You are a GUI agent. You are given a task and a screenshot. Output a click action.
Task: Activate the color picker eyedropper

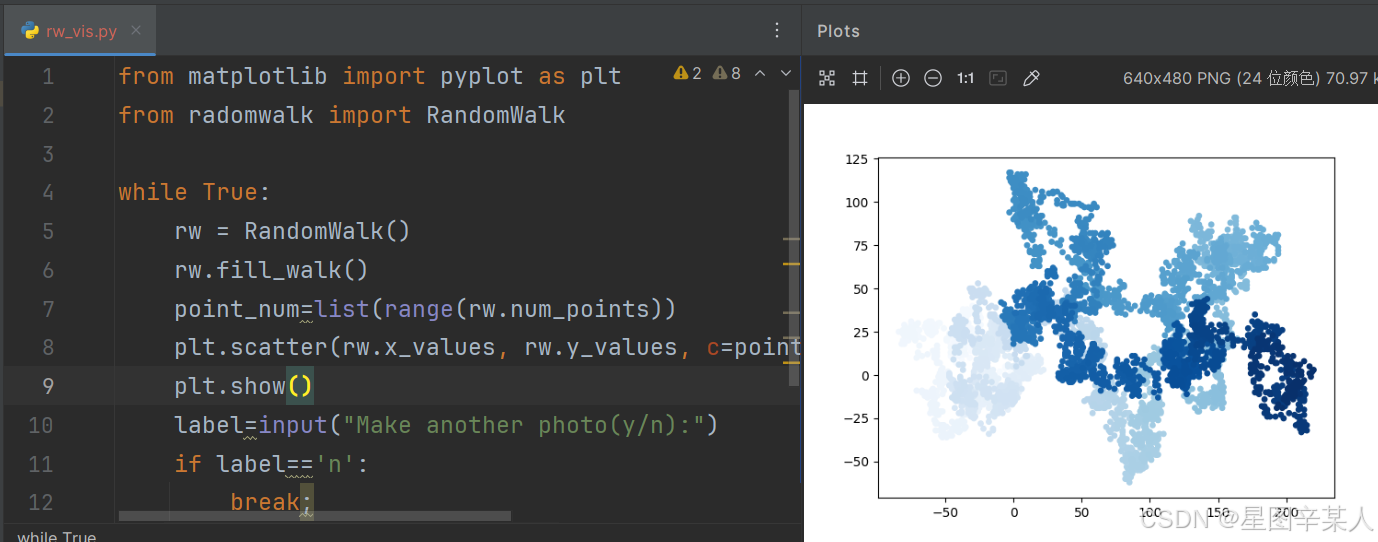[1031, 78]
